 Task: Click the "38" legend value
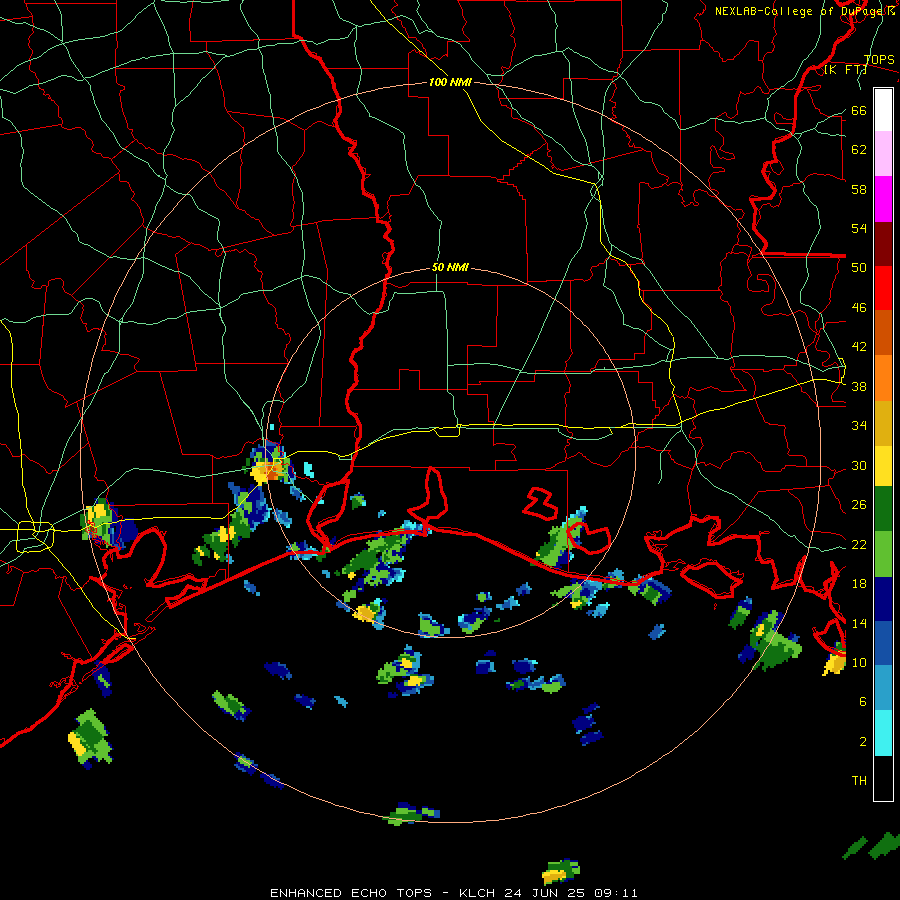click(859, 387)
